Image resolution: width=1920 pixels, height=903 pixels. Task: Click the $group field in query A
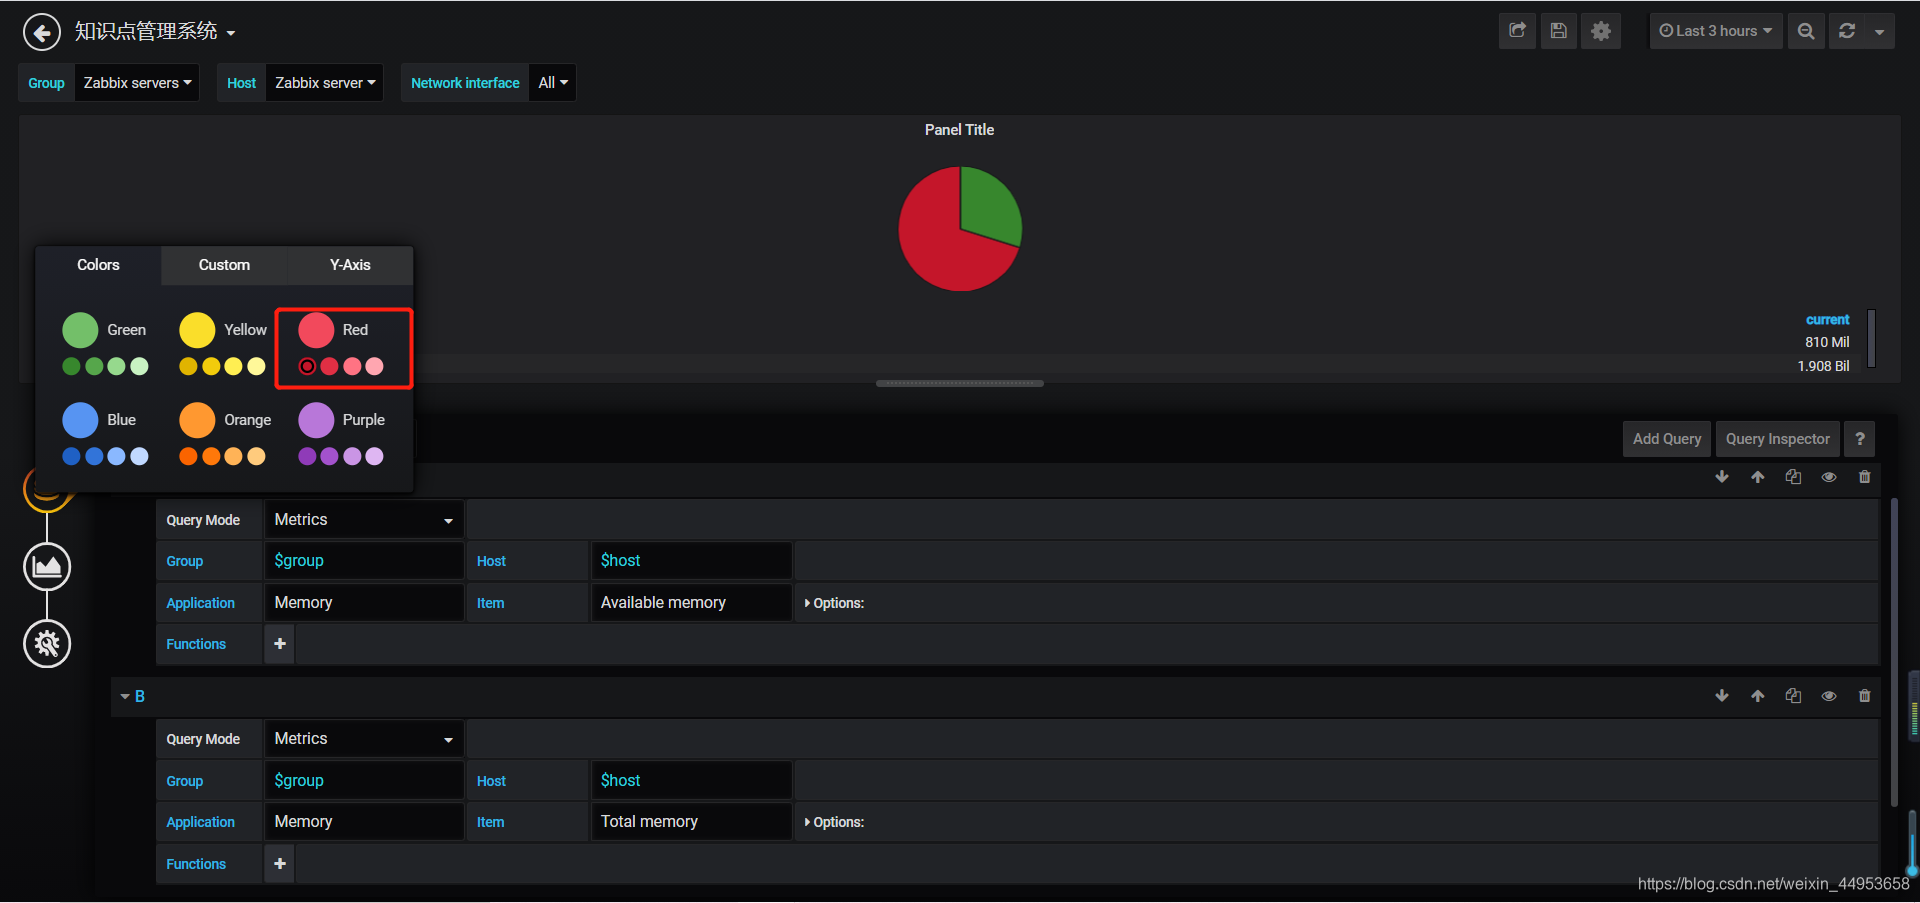pyautogui.click(x=364, y=561)
